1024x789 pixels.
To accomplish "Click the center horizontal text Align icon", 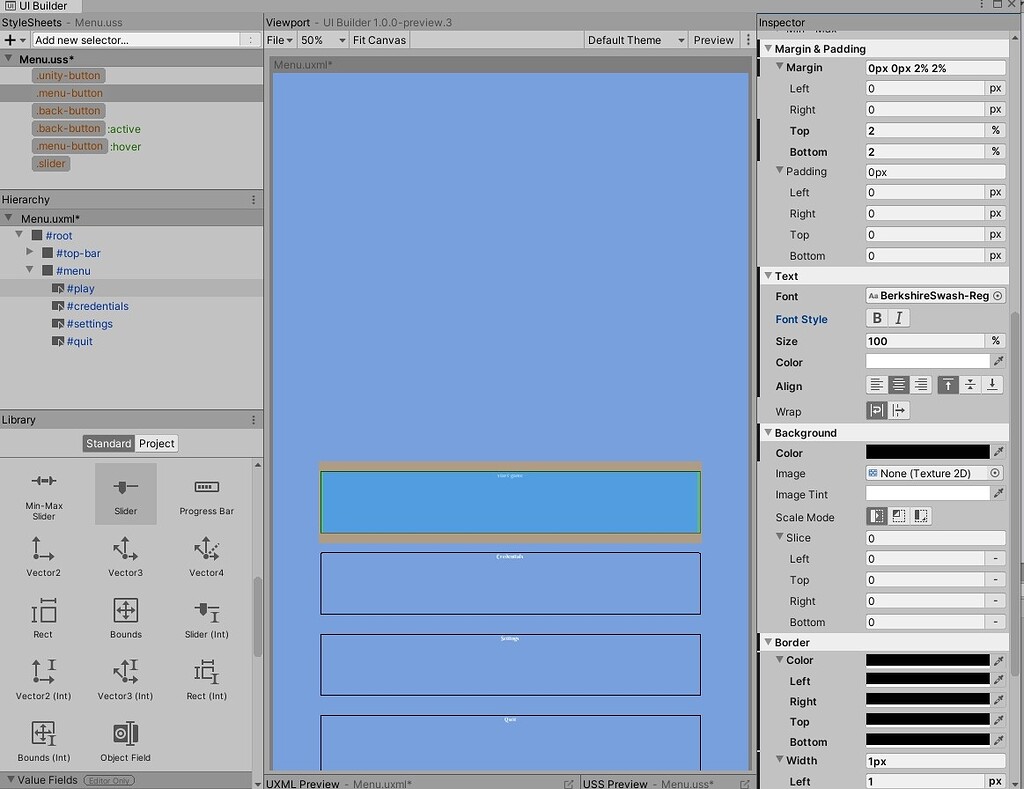I will (897, 384).
